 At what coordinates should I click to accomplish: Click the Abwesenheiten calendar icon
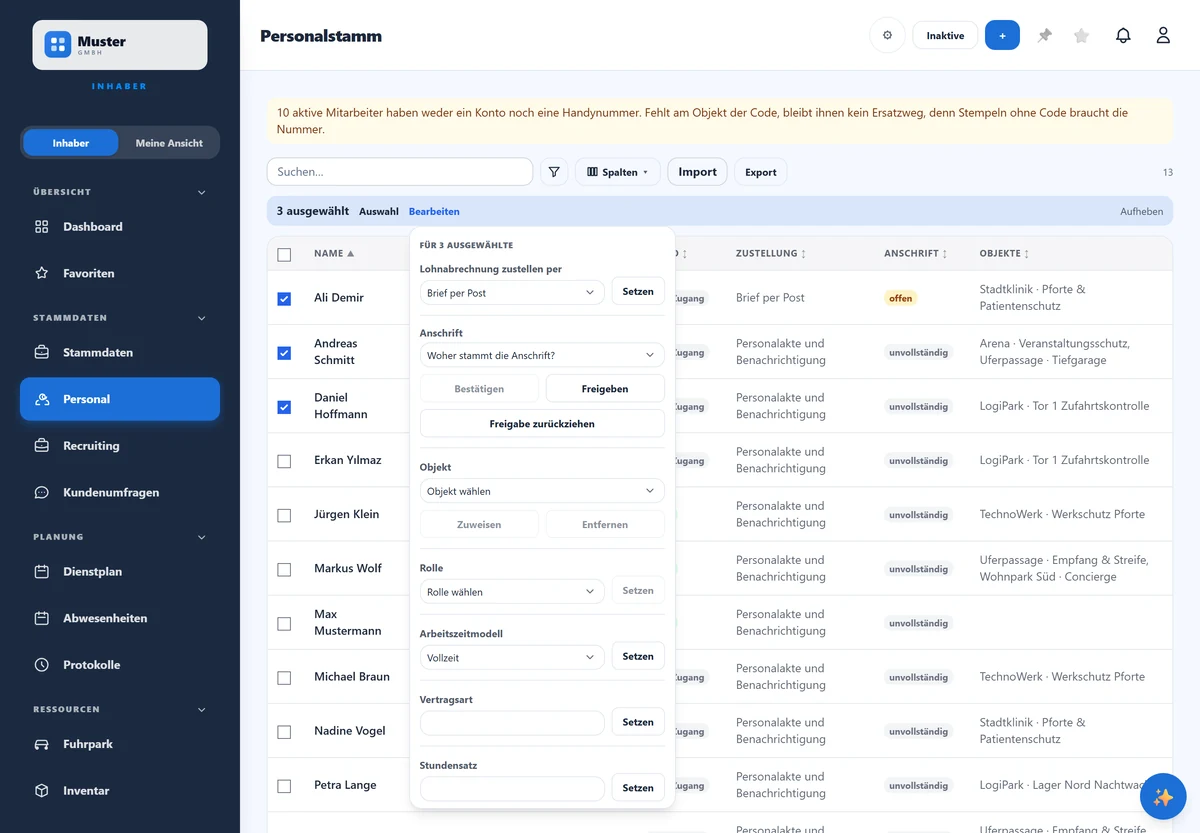pos(42,618)
